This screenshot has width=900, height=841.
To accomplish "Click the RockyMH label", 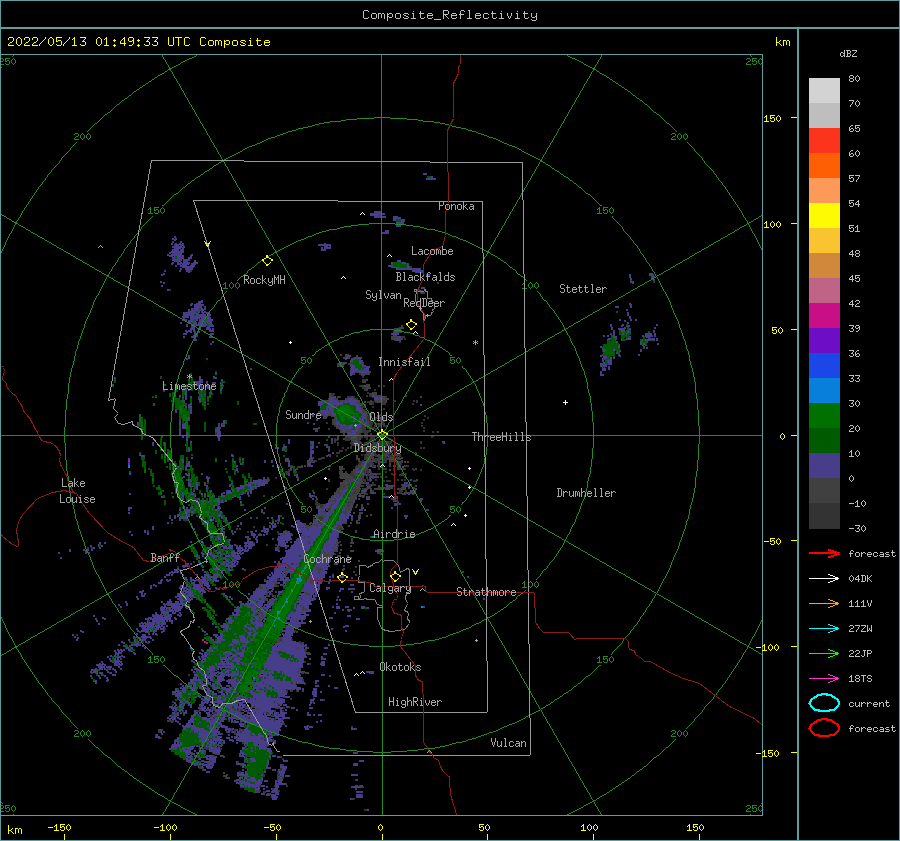I will coord(264,280).
